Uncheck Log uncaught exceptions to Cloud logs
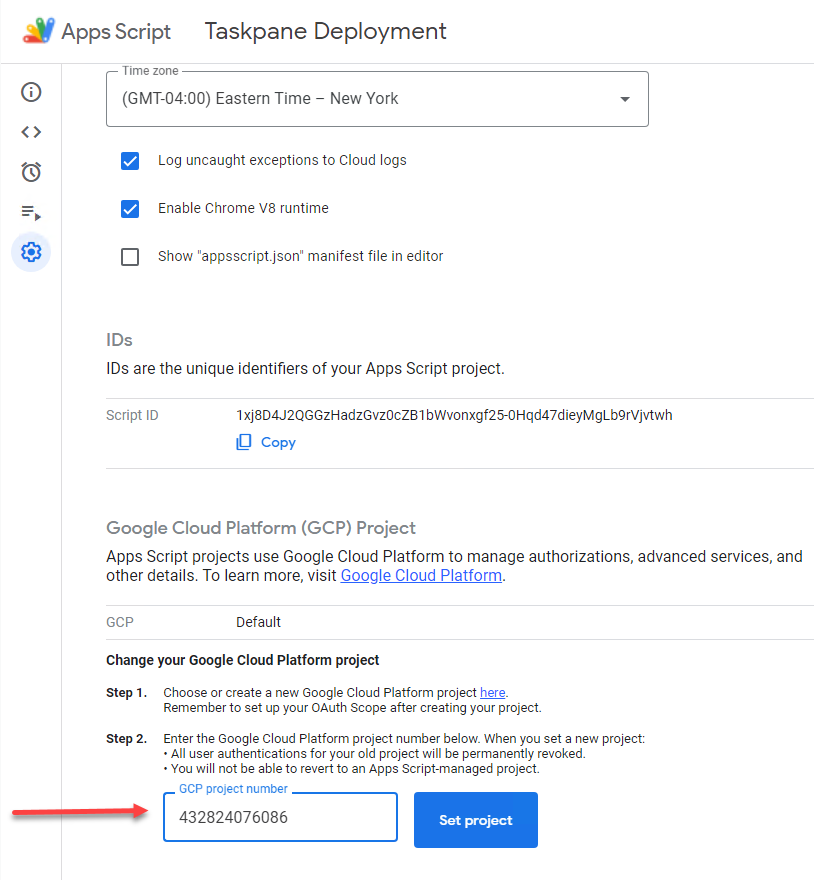 click(x=130, y=161)
